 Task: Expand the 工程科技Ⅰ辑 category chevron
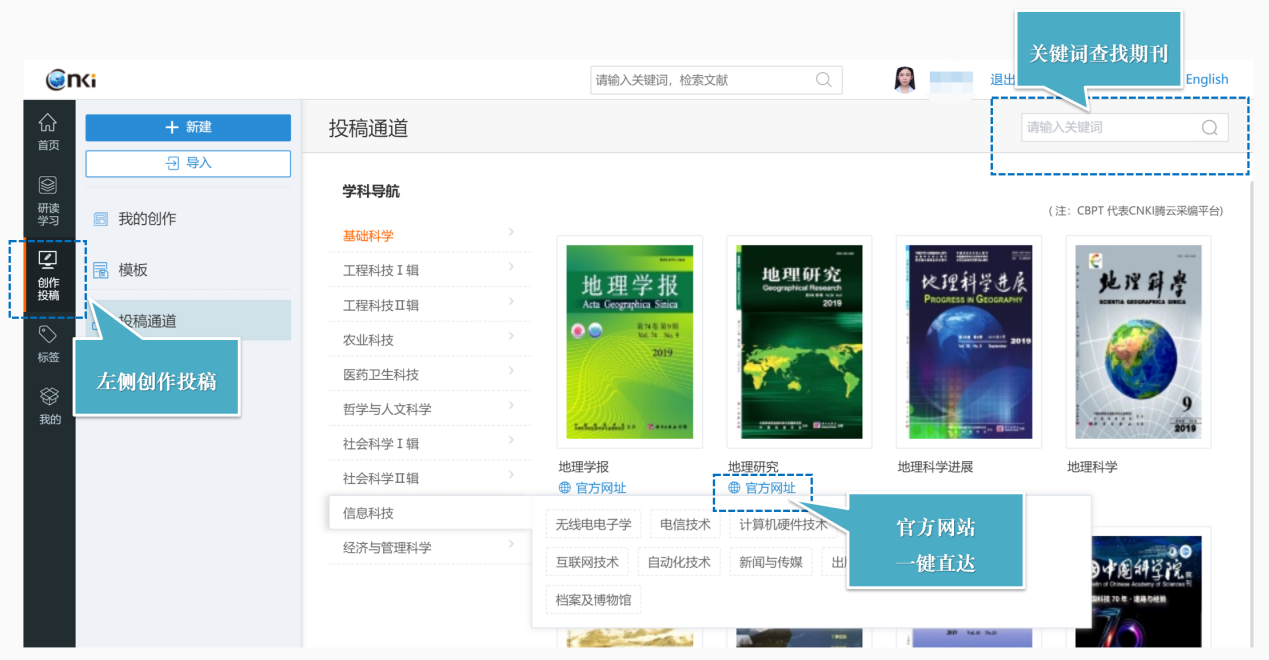point(511,267)
